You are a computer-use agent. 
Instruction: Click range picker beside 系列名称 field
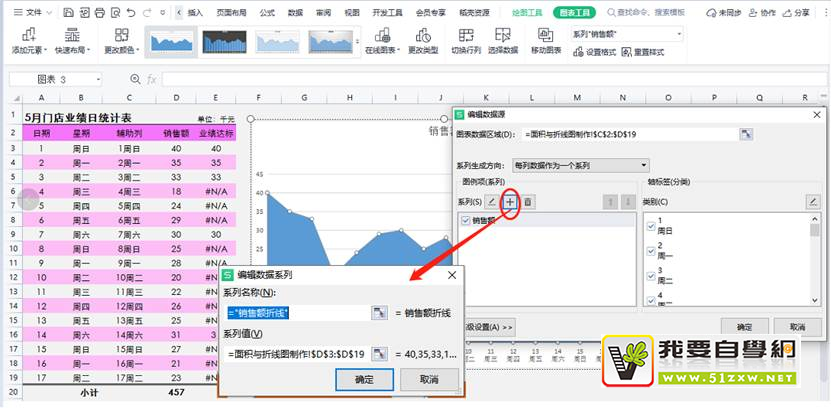tap(380, 313)
